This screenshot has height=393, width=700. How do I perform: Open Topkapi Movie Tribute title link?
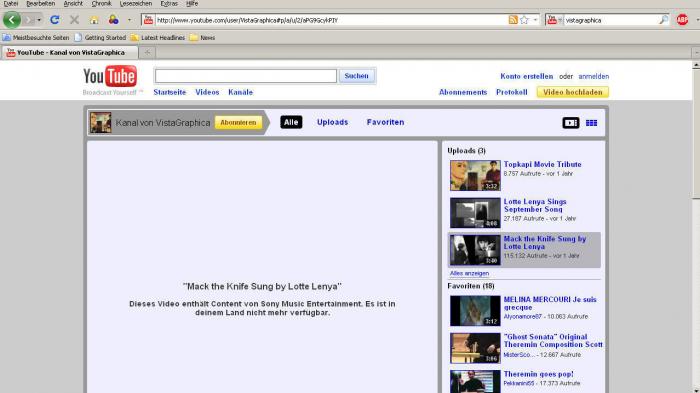(542, 164)
